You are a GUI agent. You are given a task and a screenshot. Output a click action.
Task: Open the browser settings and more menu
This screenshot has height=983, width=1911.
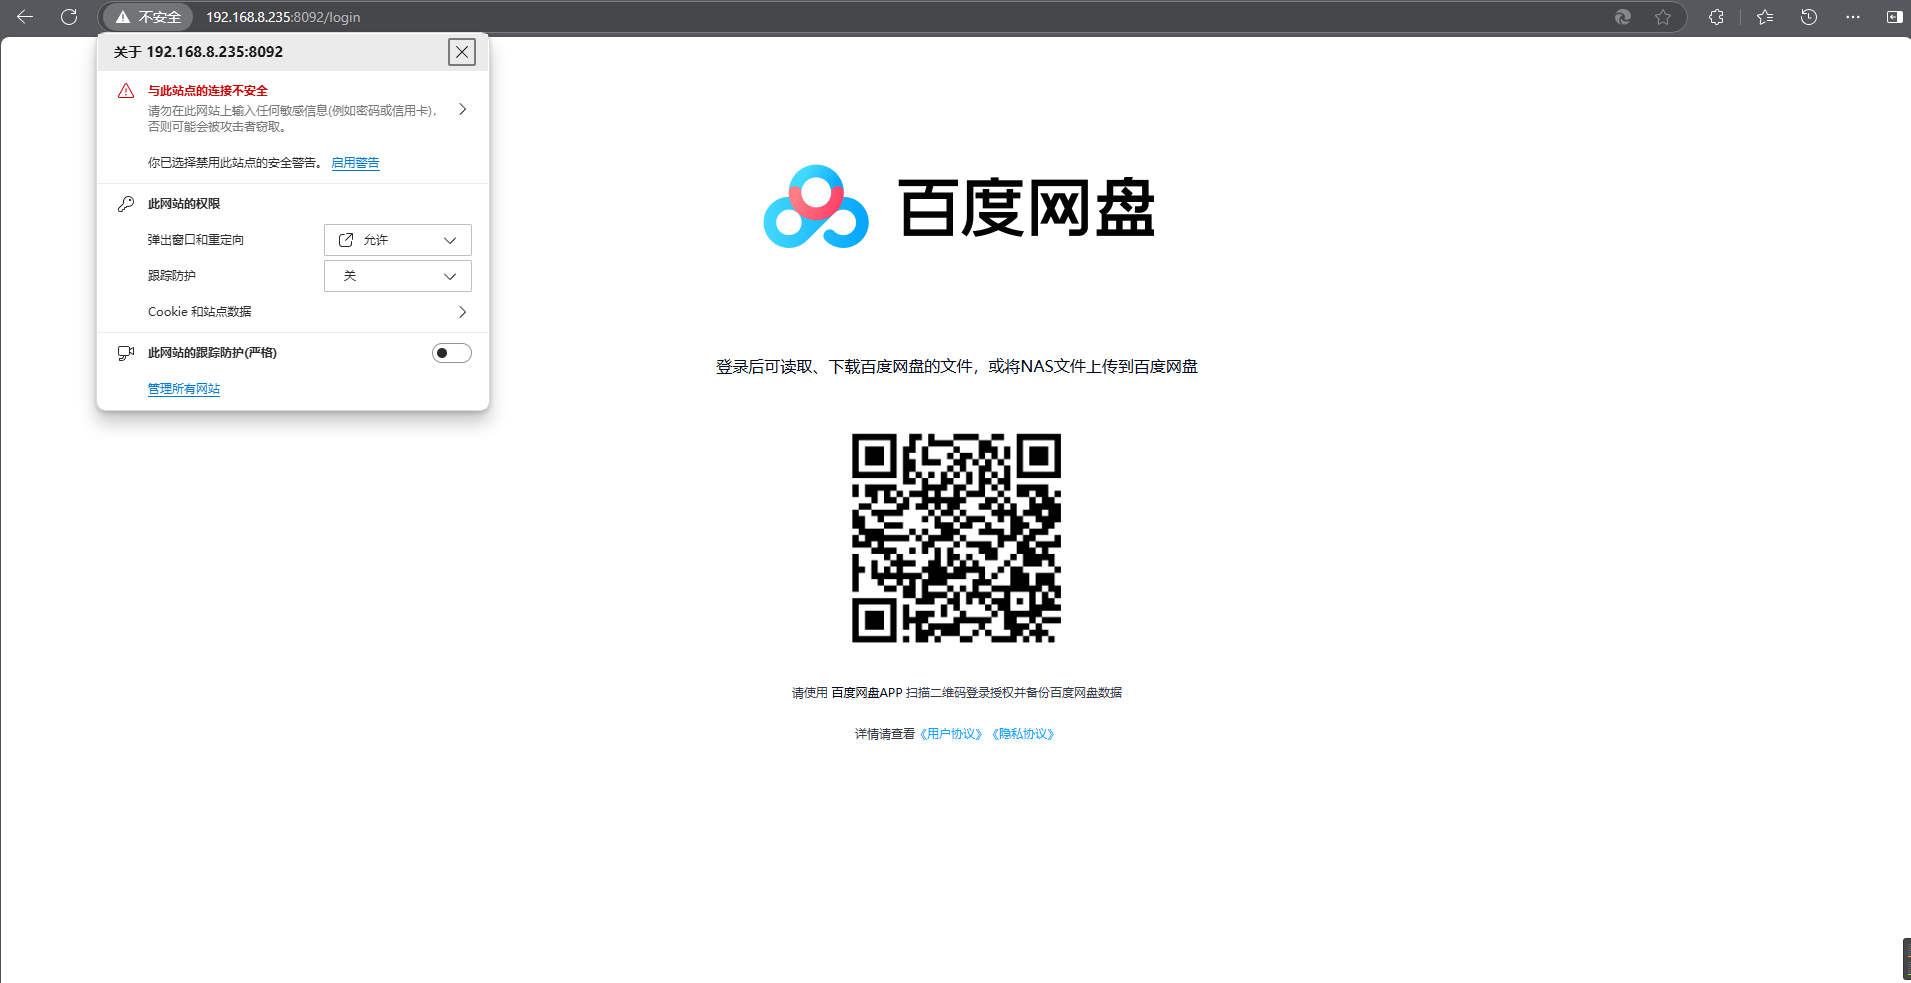point(1853,17)
